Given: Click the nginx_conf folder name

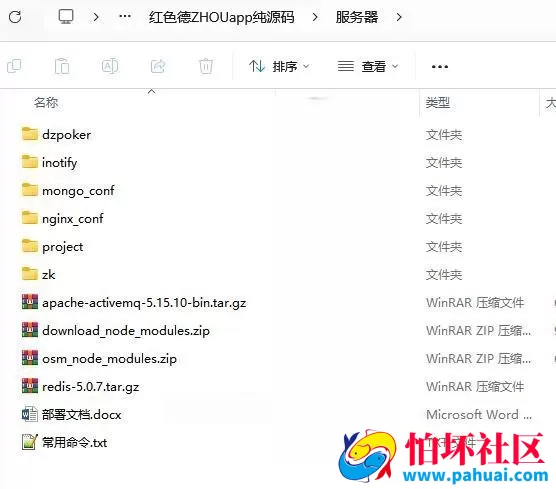Looking at the screenshot, I should pyautogui.click(x=73, y=219).
